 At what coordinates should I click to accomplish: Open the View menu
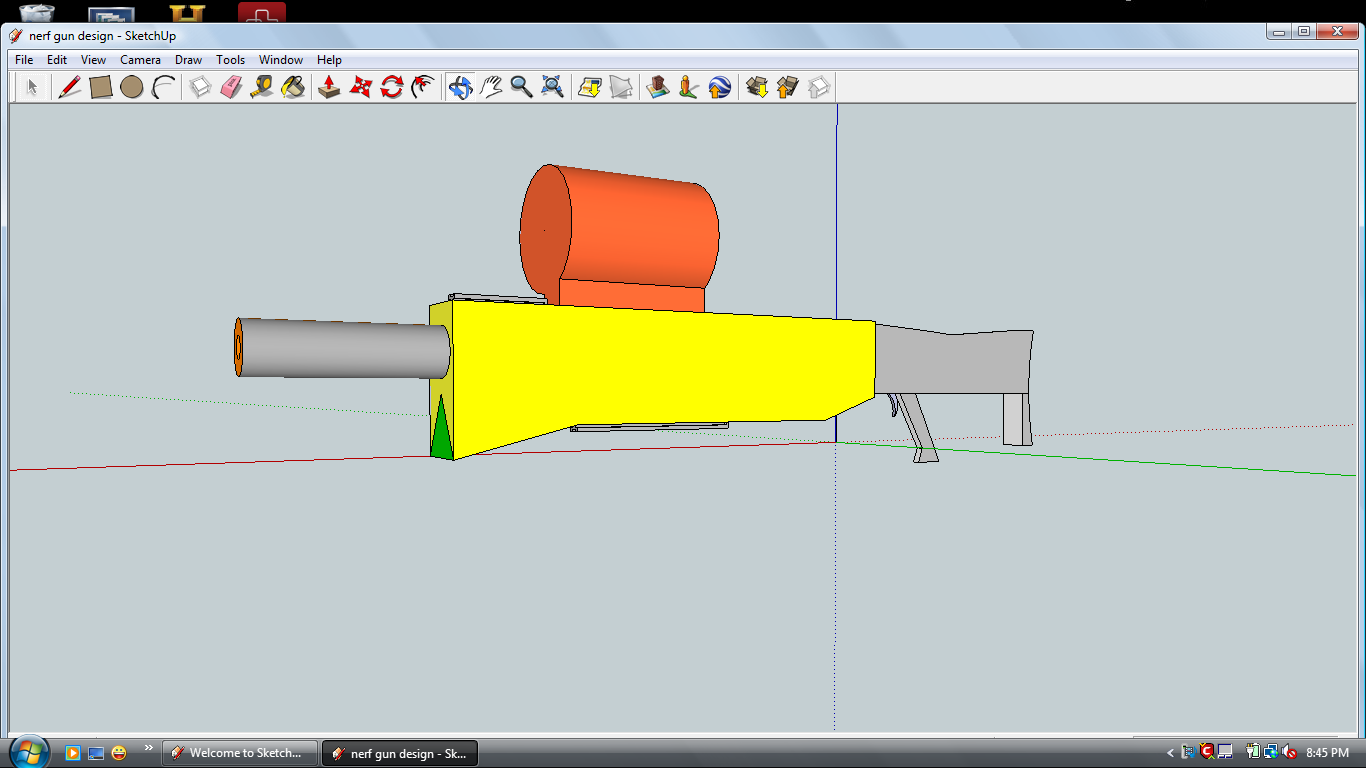94,60
